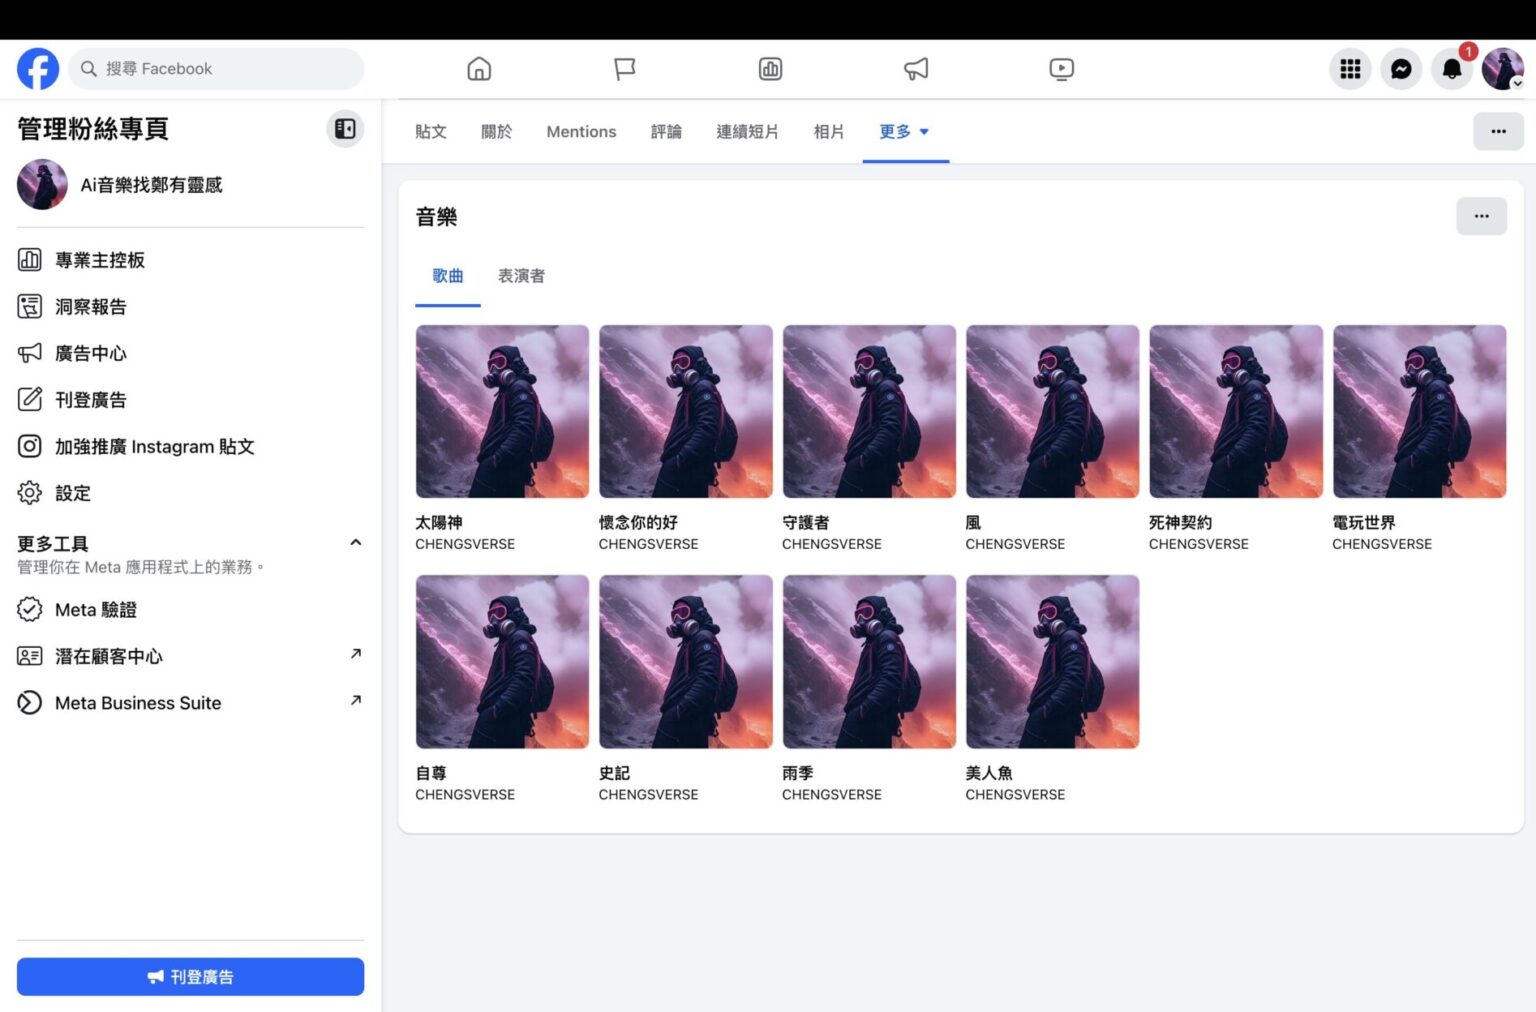This screenshot has height=1012, width=1536.
Task: Open the Video play icon in top bar
Action: tap(1061, 69)
